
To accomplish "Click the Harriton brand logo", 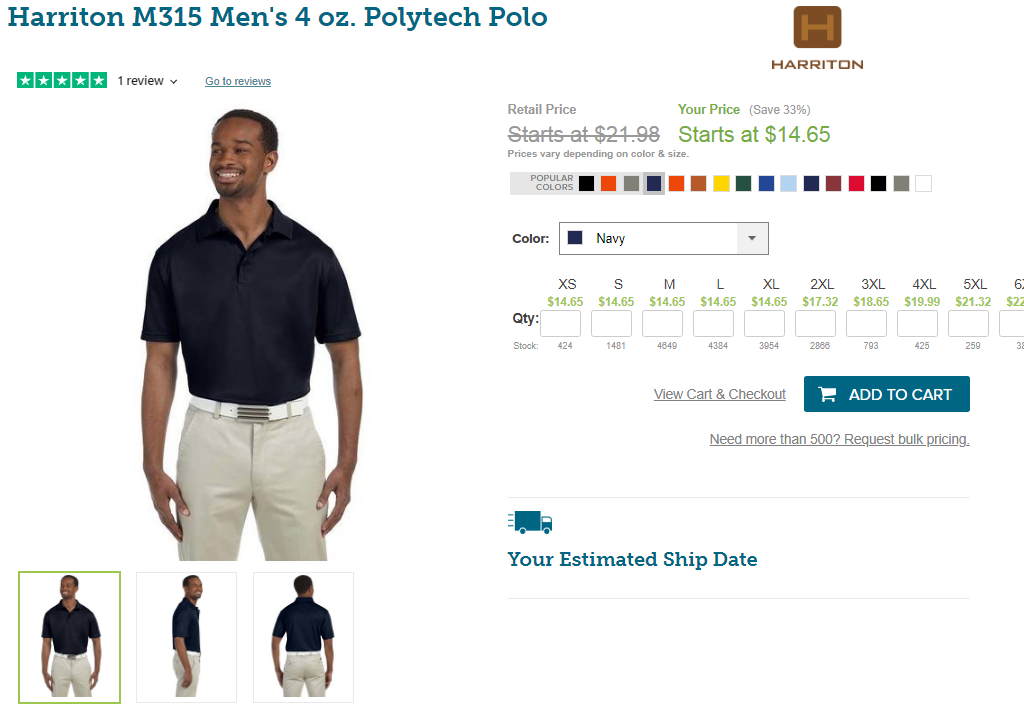I will tap(817, 38).
